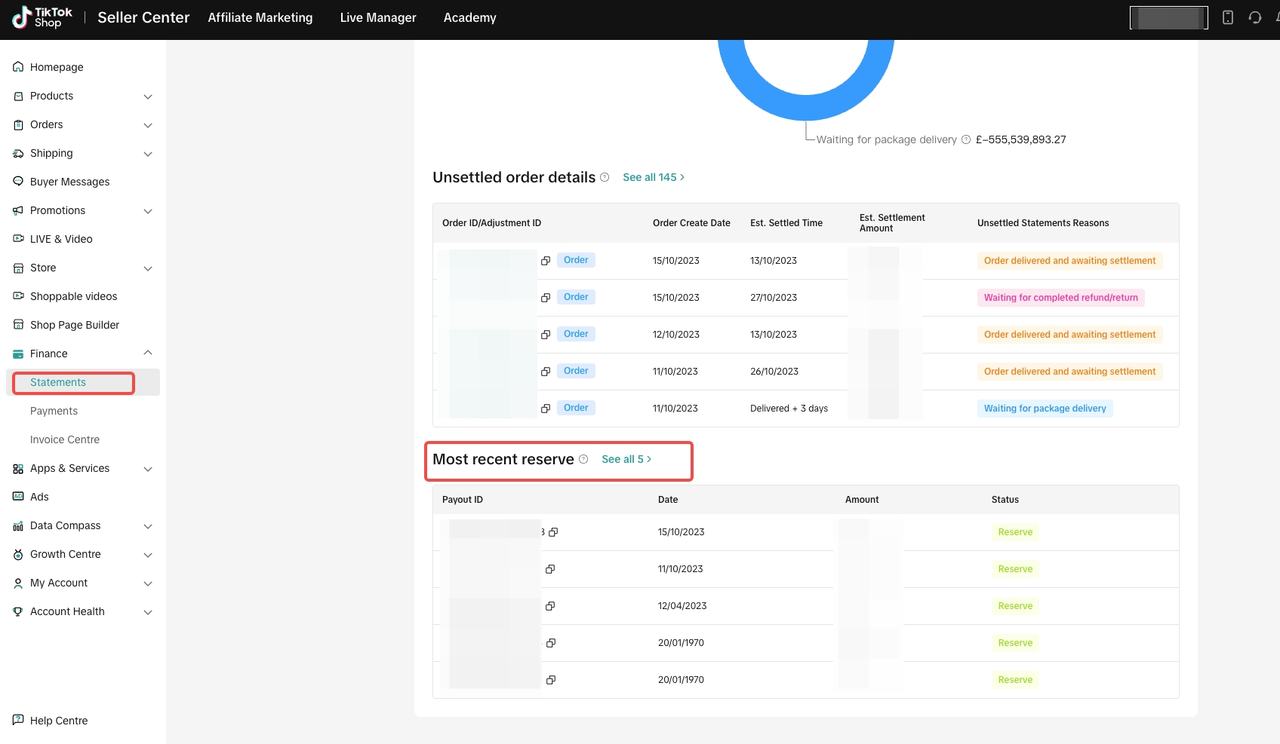This screenshot has height=744, width=1280.
Task: Click See all 5 reserve link
Action: tap(626, 459)
